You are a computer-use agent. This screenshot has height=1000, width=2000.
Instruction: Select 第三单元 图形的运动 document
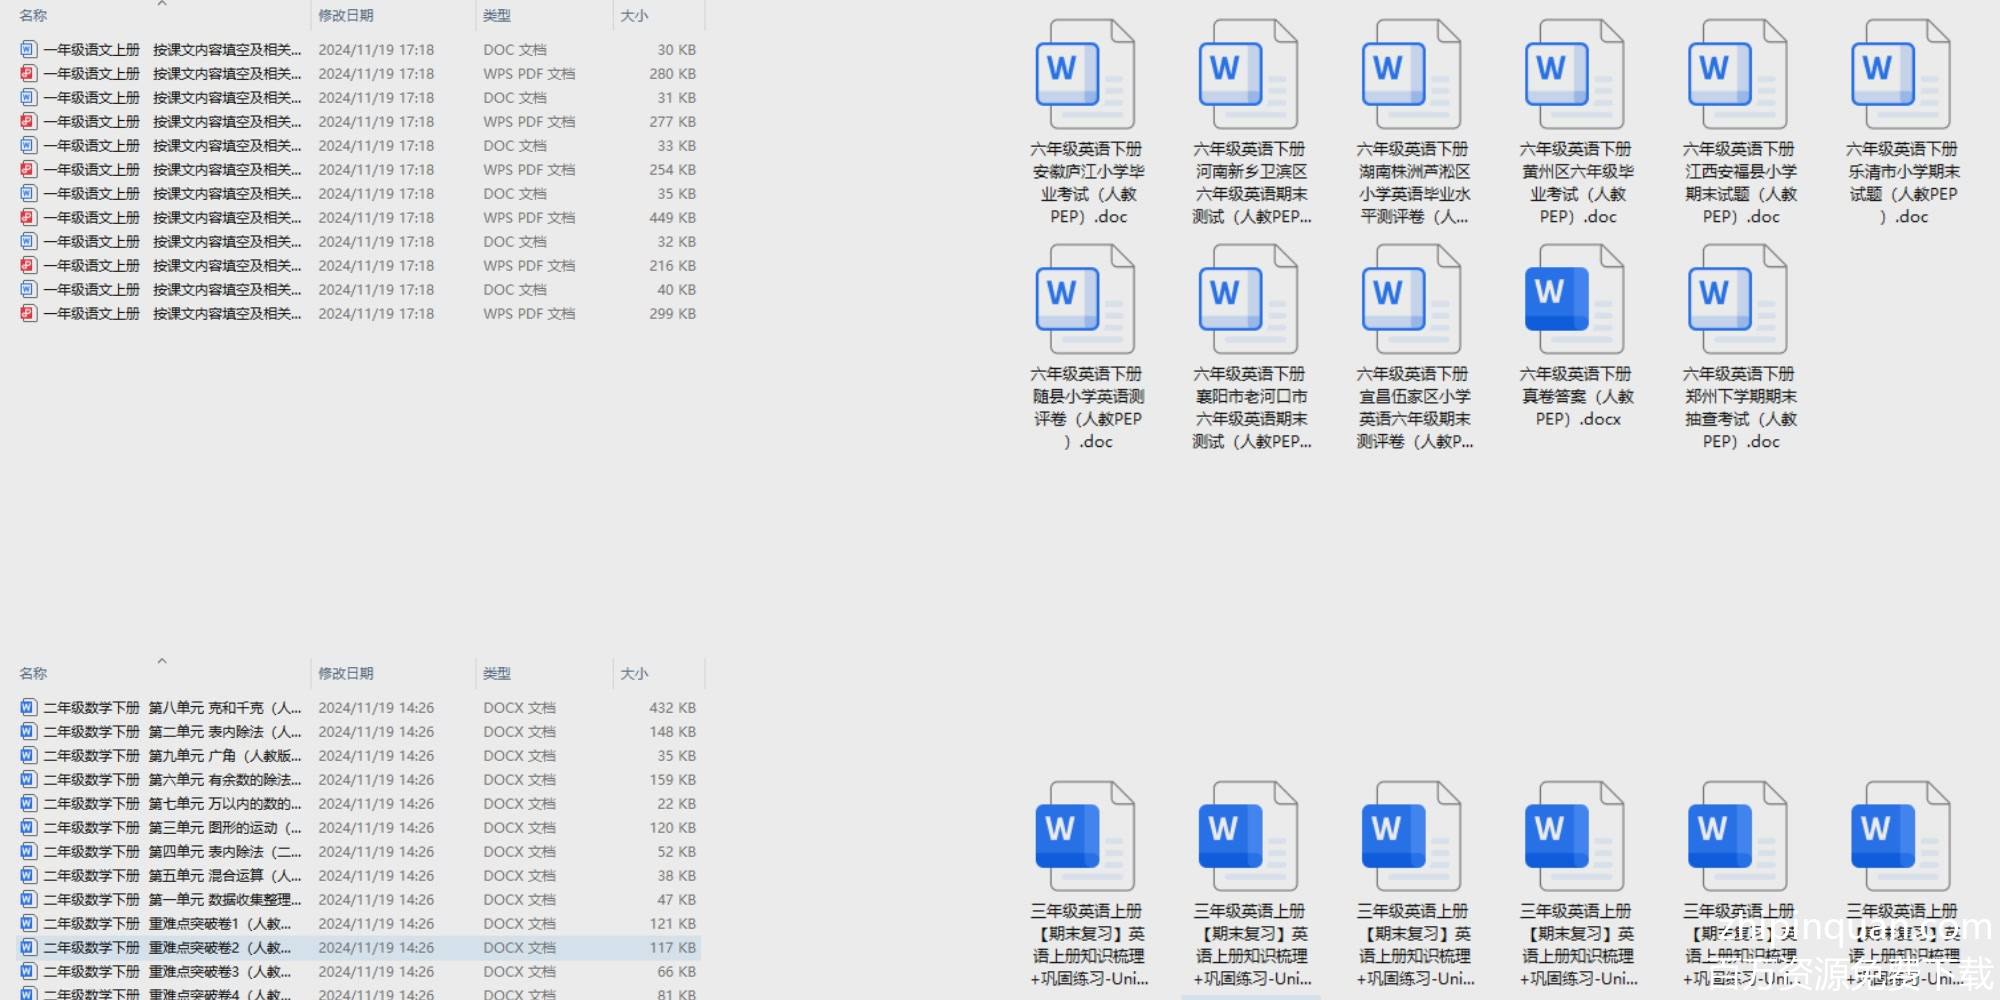[x=172, y=828]
